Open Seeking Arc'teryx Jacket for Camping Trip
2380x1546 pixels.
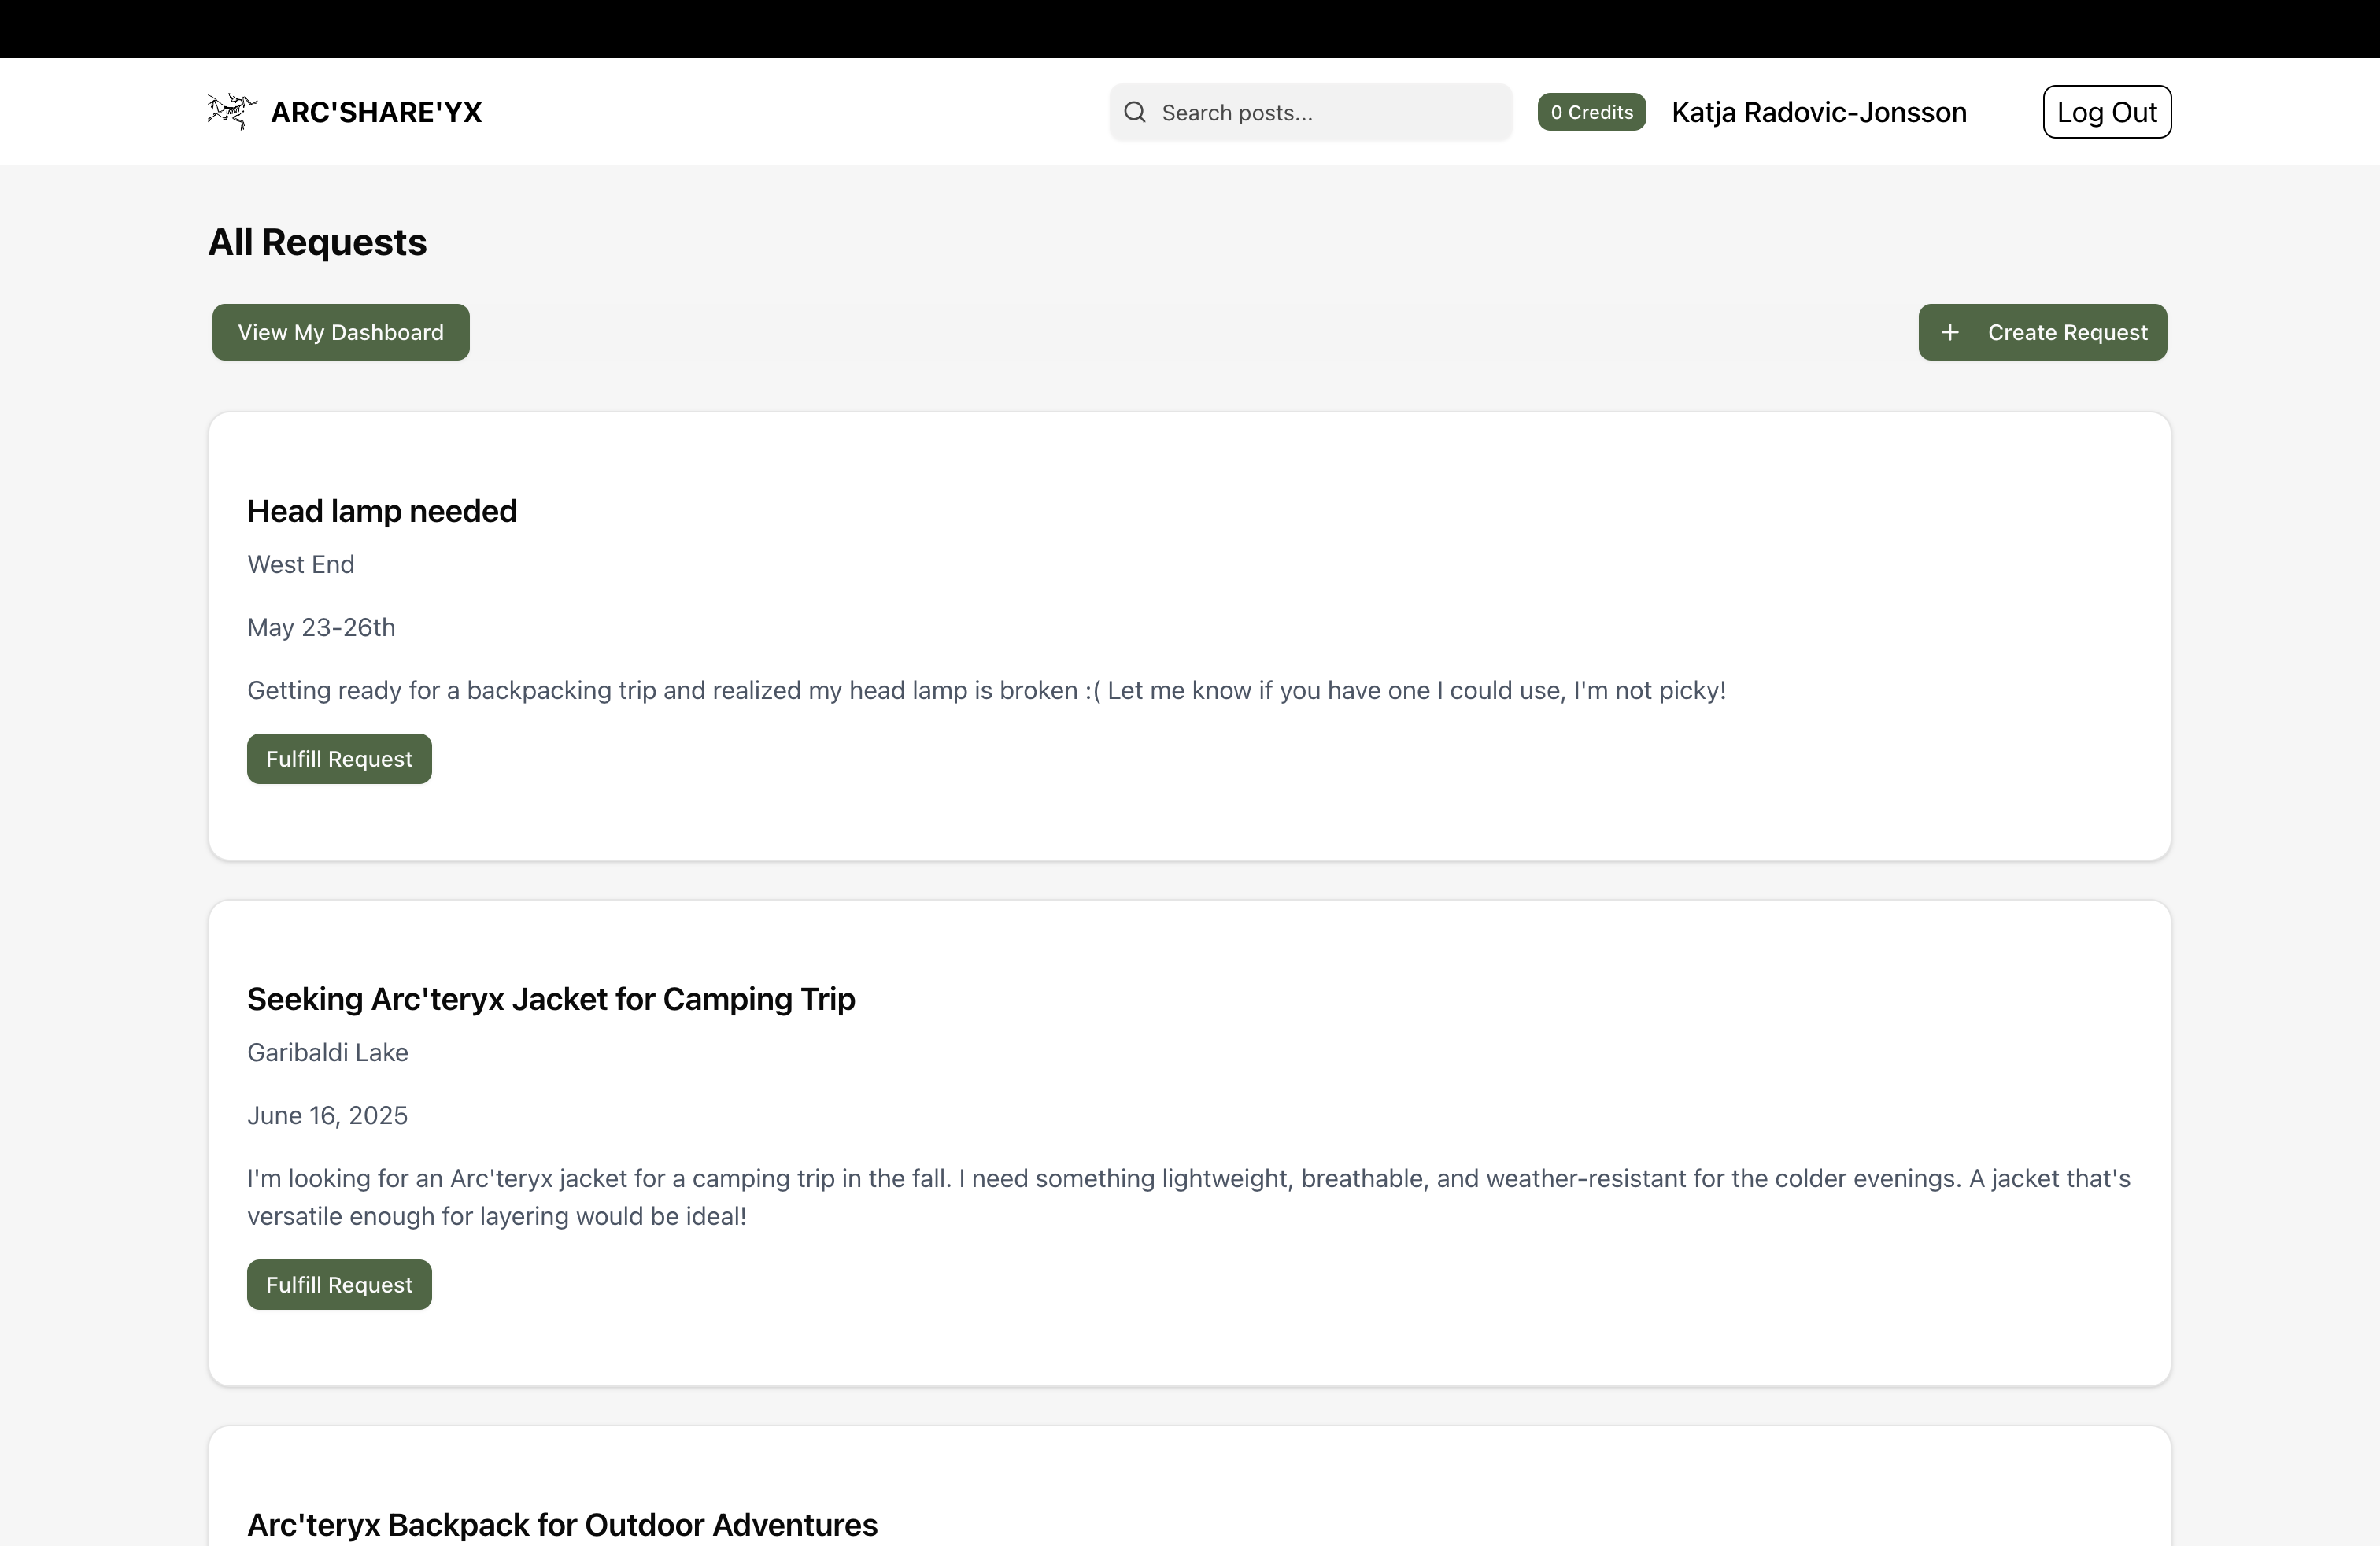click(551, 999)
